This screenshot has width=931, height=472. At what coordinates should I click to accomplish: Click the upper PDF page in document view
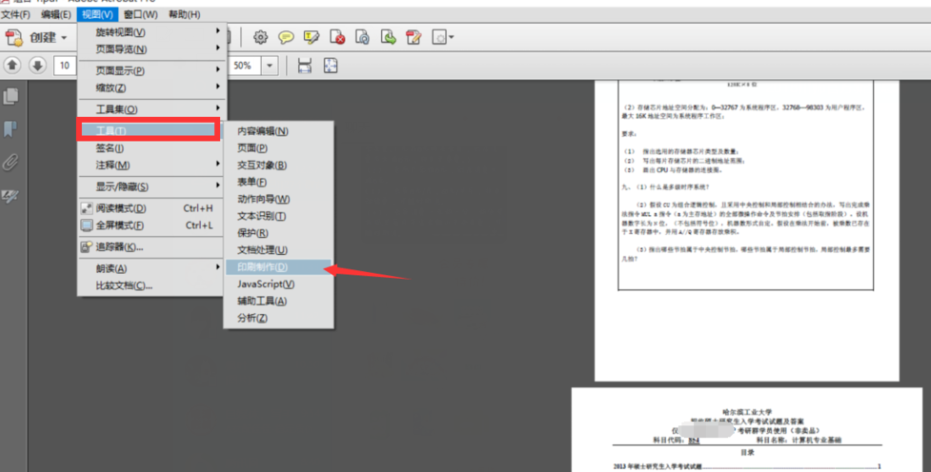pos(747,230)
